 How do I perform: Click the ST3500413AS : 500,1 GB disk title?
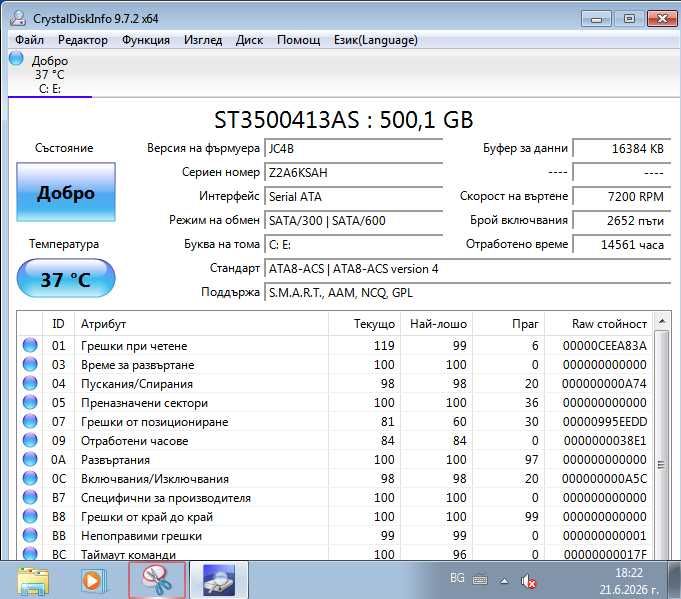click(x=344, y=119)
